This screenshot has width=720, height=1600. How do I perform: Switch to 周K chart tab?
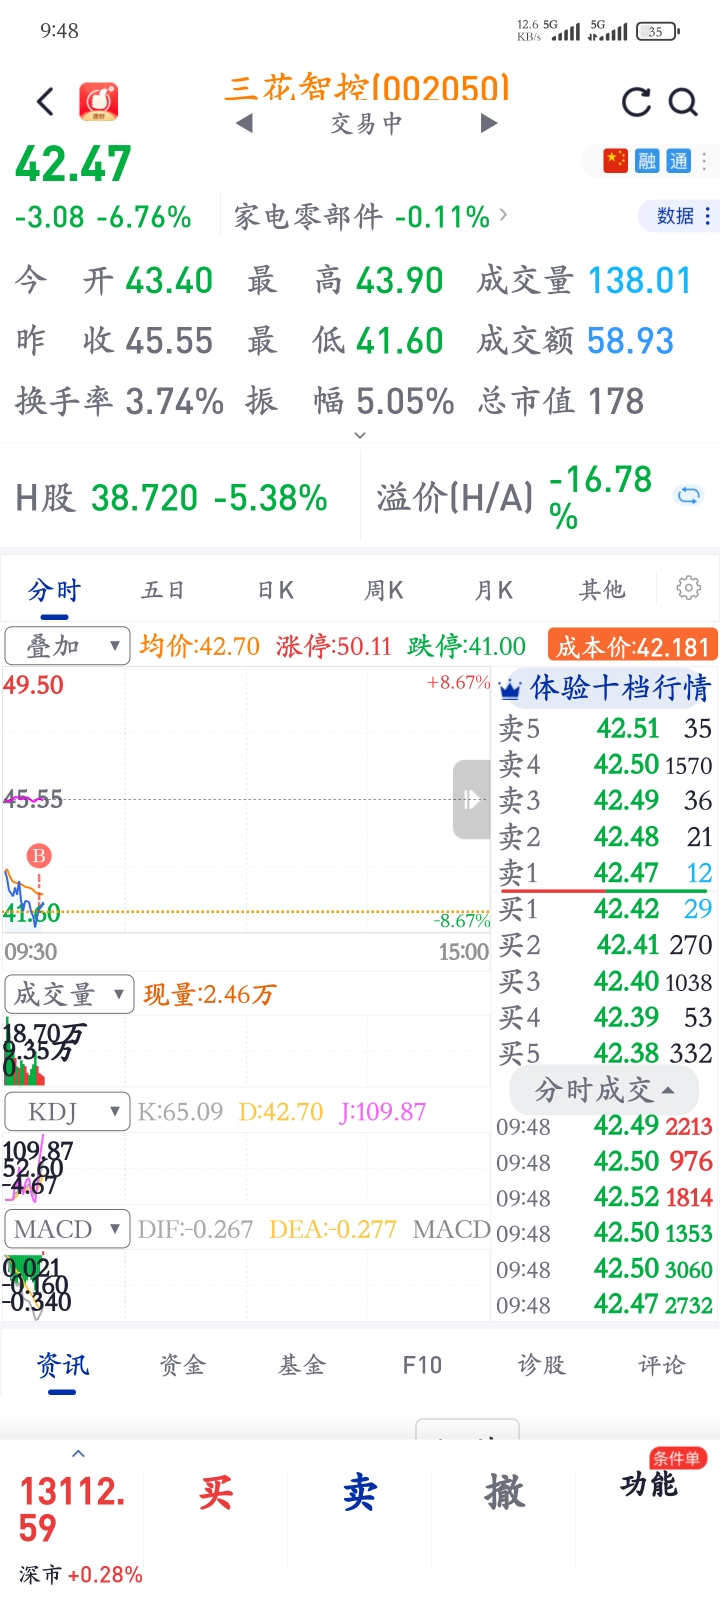coord(383,590)
